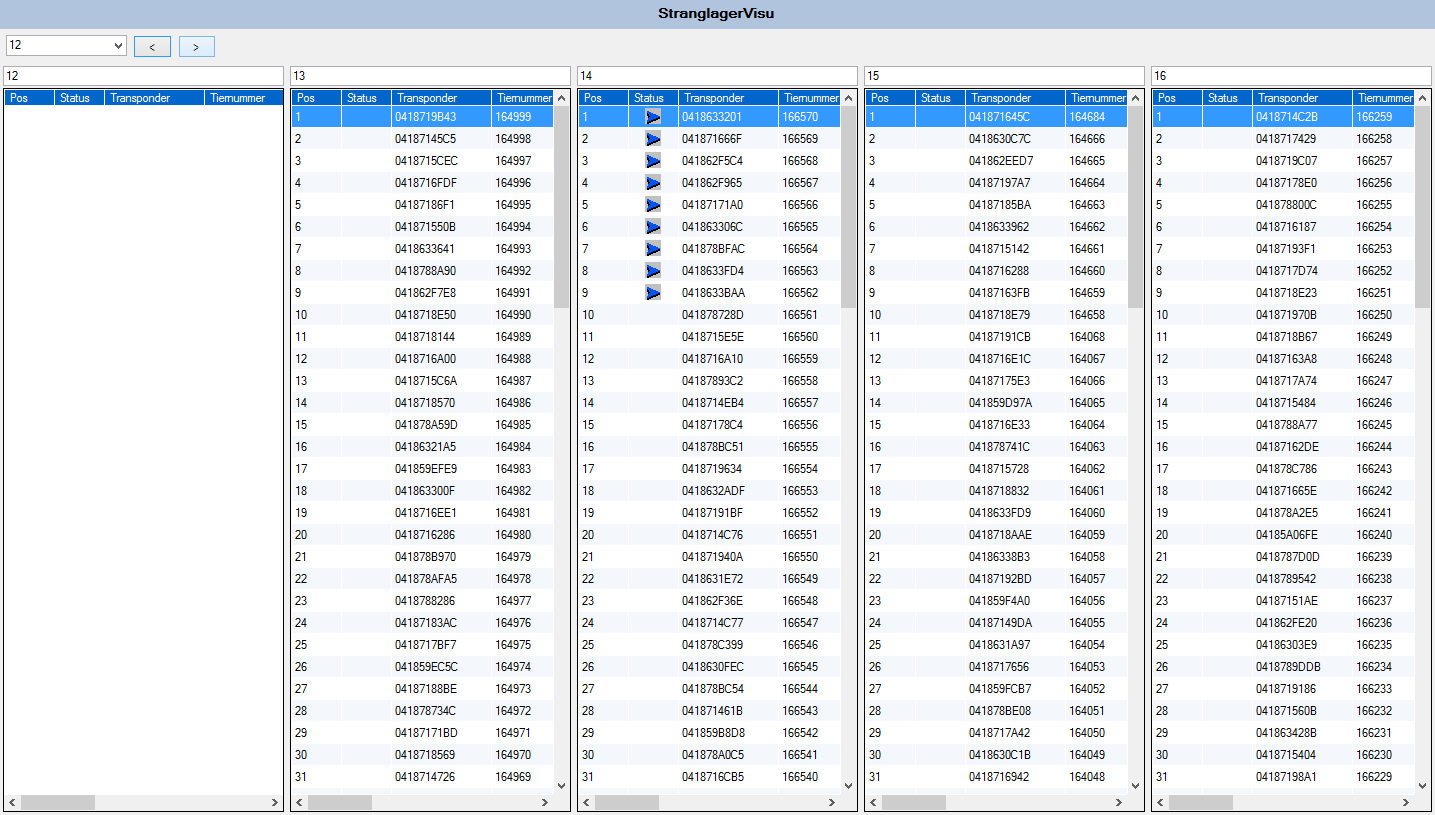Select Tiernummer 164068 cell
1435x815 pixels.
(x=1096, y=337)
